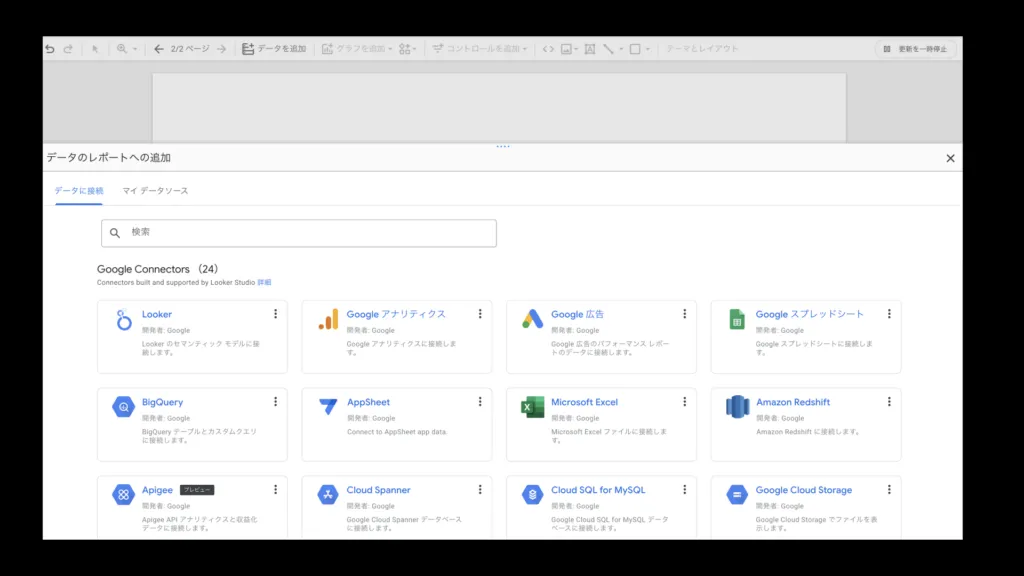Open Apigee connector title
Image resolution: width=1024 pixels, height=576 pixels.
pos(157,490)
